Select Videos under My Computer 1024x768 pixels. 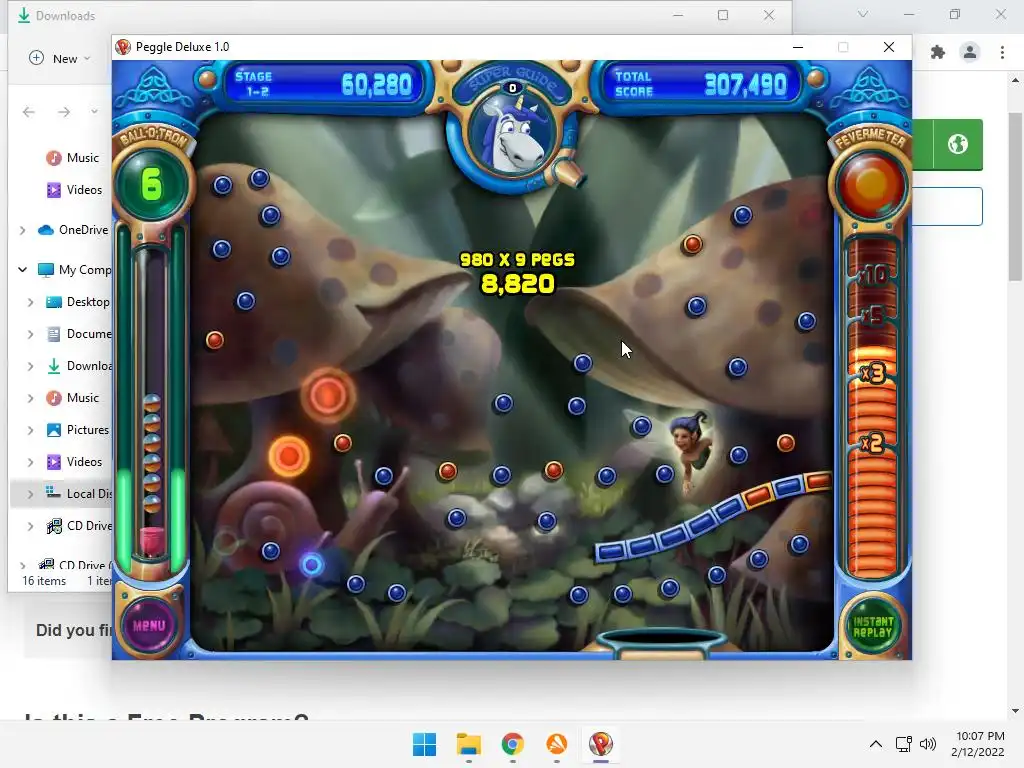[x=84, y=462]
